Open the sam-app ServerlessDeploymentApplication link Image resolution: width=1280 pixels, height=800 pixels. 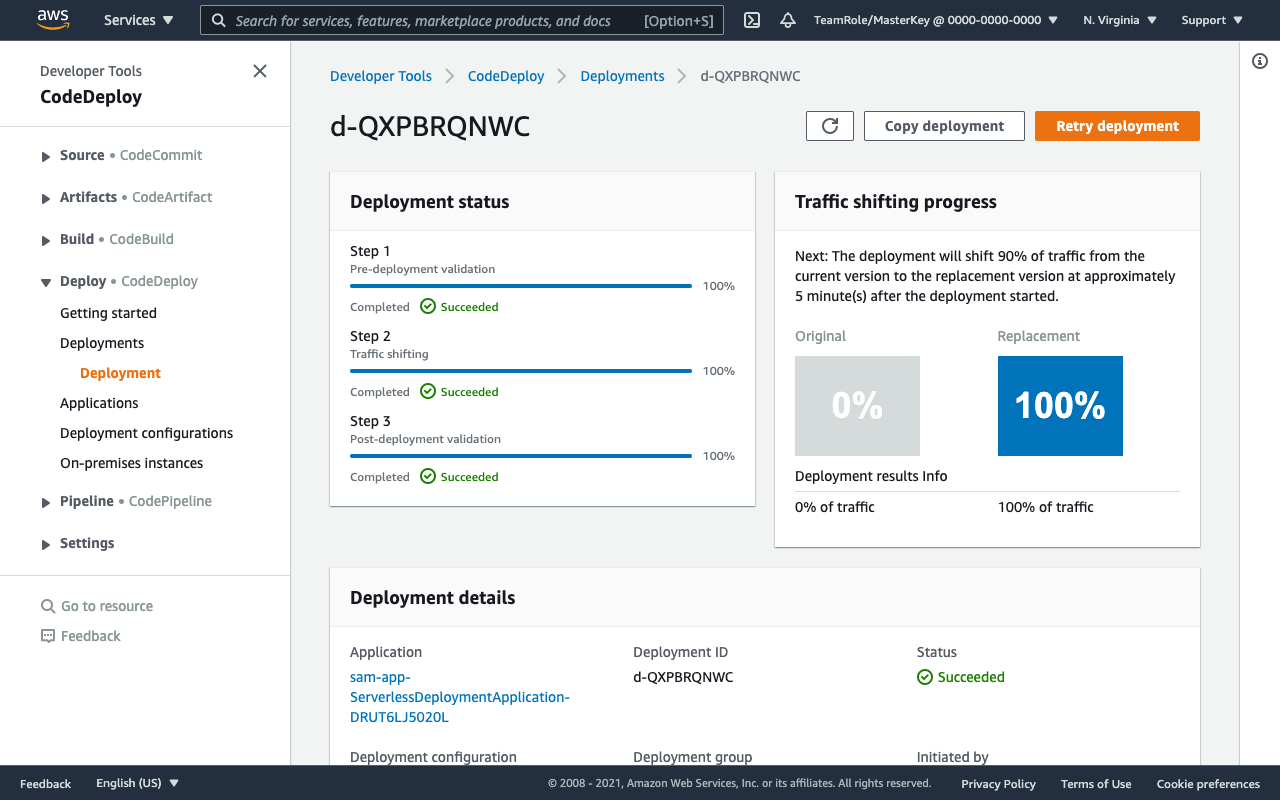pos(460,697)
